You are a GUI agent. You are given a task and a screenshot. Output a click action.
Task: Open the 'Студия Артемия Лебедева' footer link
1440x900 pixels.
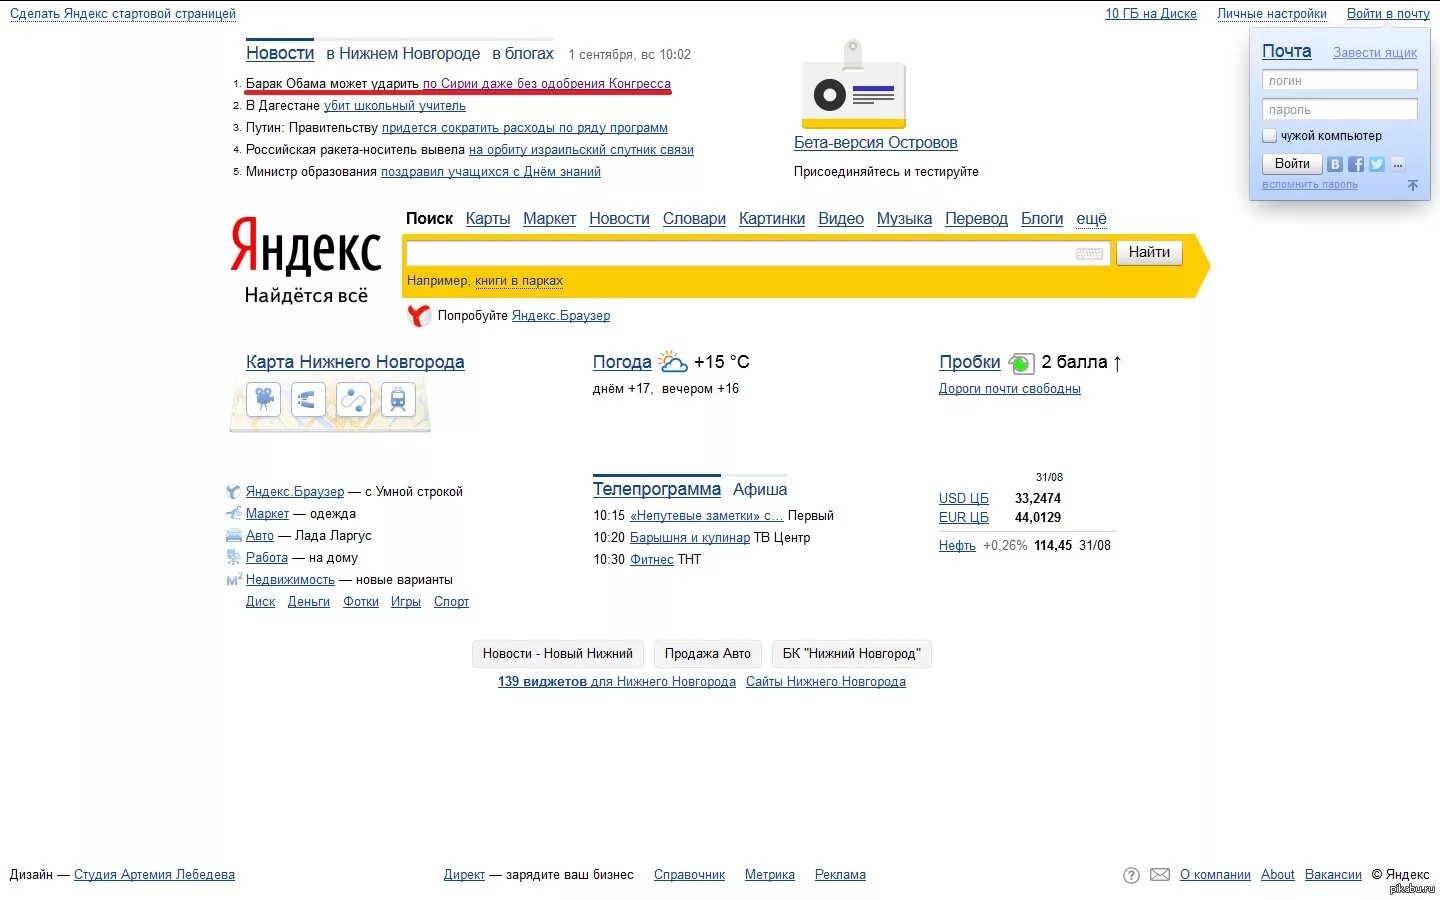click(154, 875)
